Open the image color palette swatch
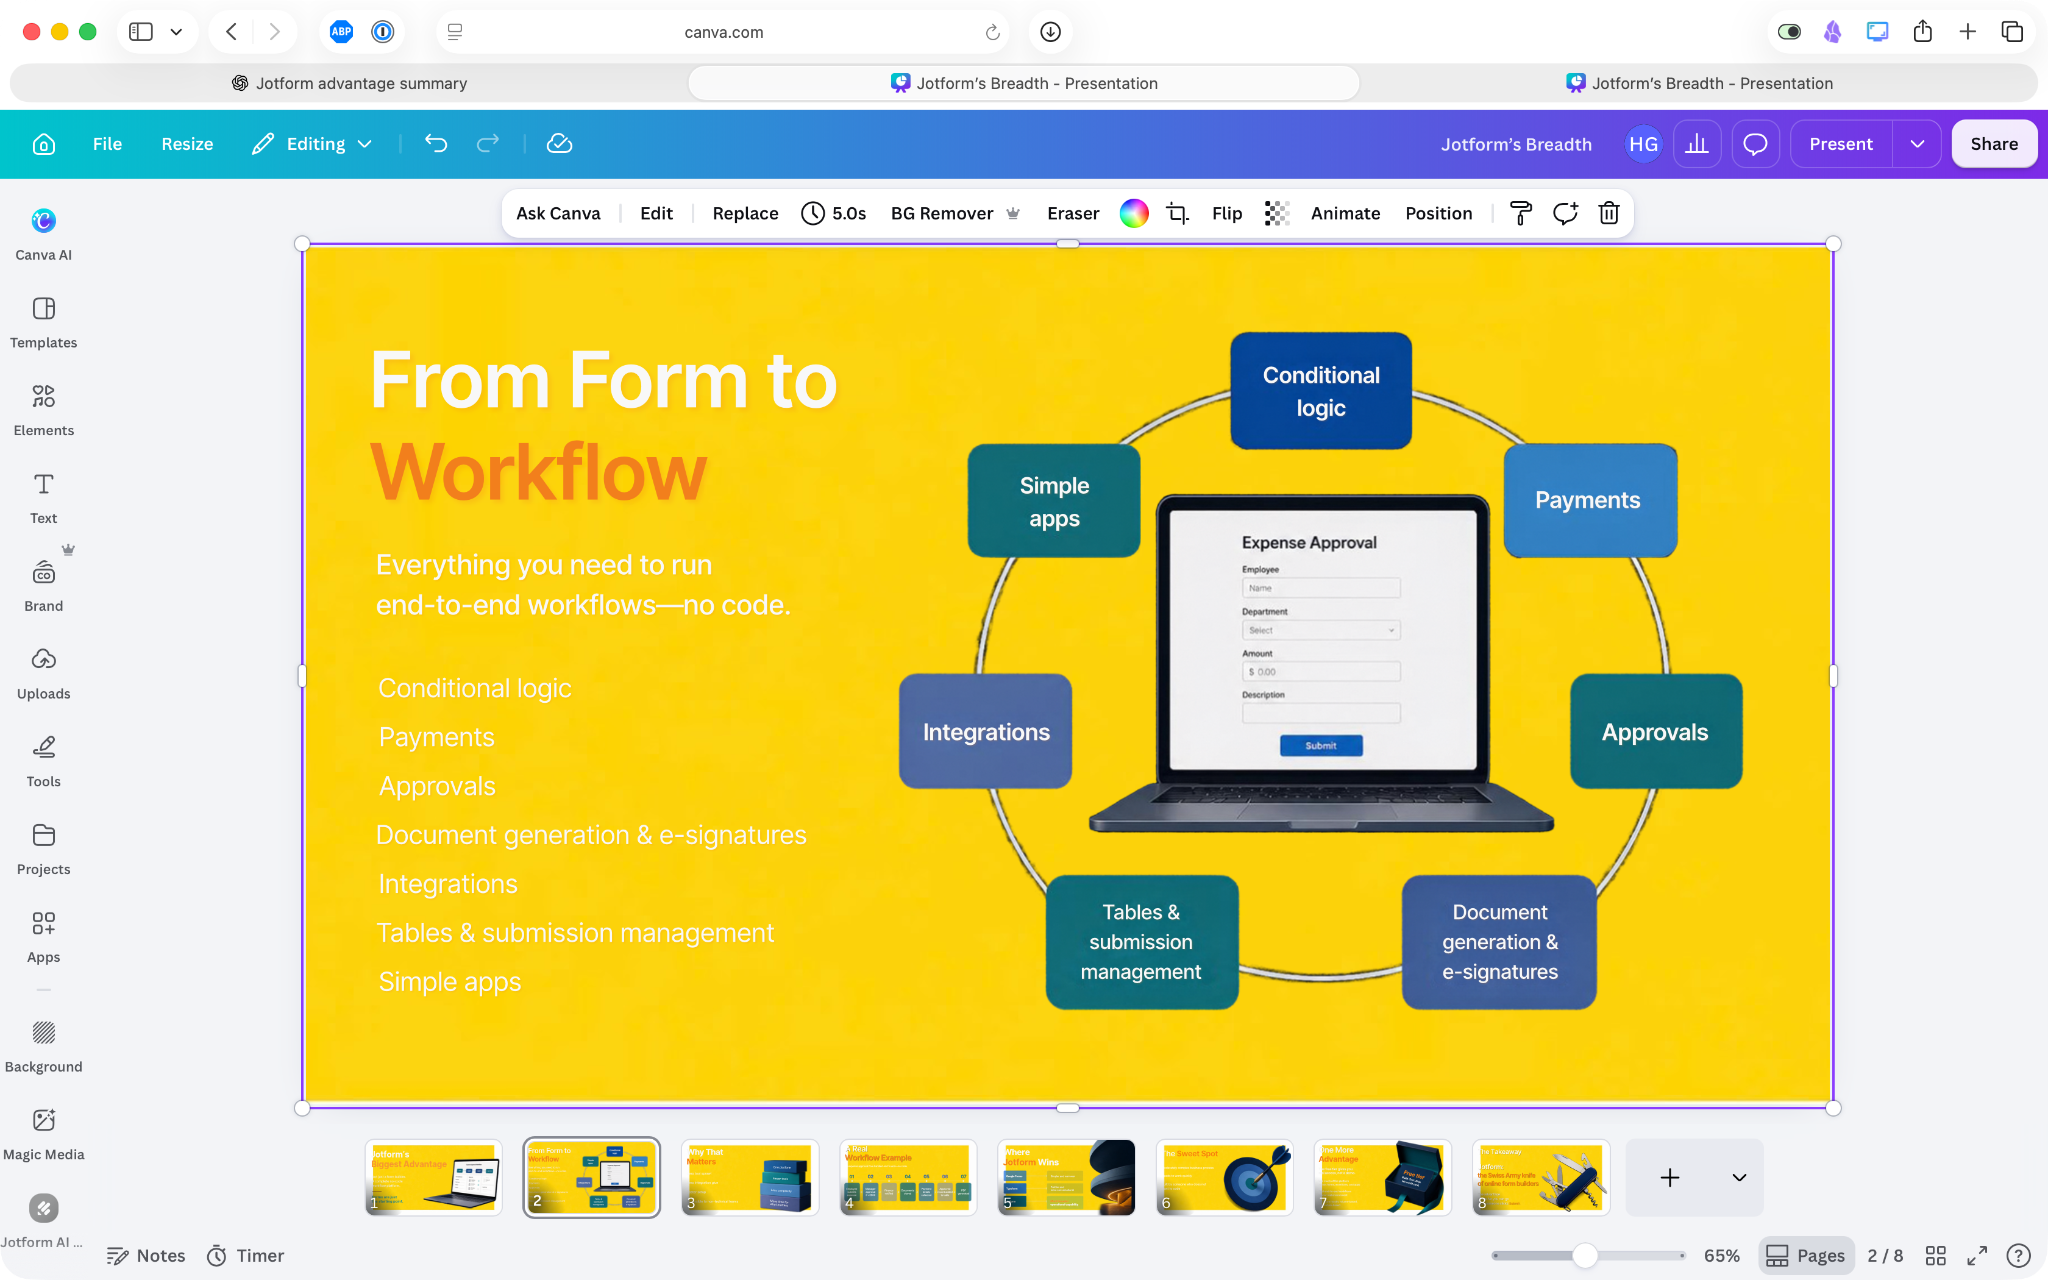Viewport: 2048px width, 1280px height. (x=1134, y=213)
